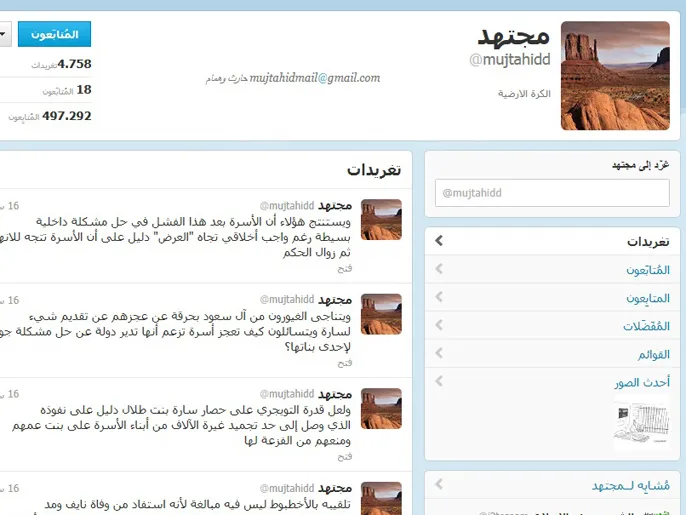Open the مُشابِه لـمجتهد similar accounts link
686x515 pixels.
(x=630, y=486)
